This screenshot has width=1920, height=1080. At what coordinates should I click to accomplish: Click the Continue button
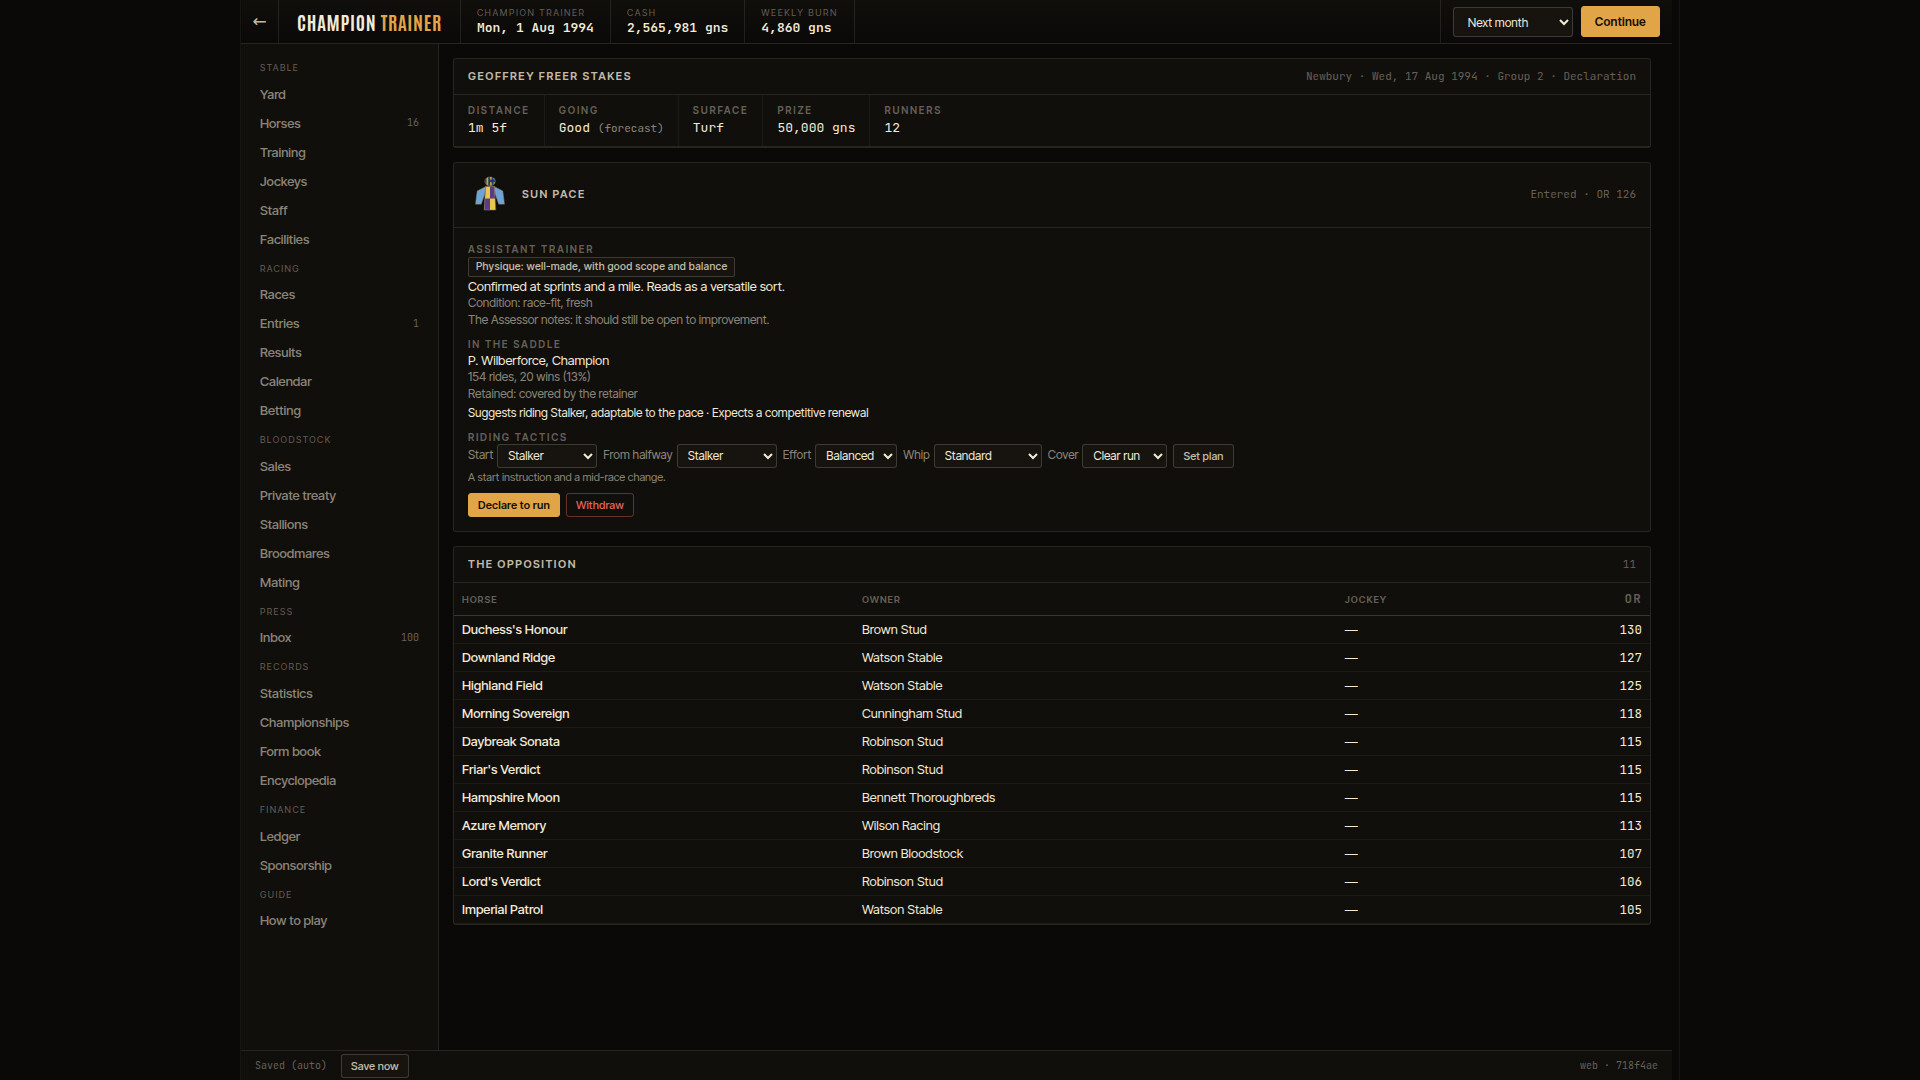tap(1620, 22)
